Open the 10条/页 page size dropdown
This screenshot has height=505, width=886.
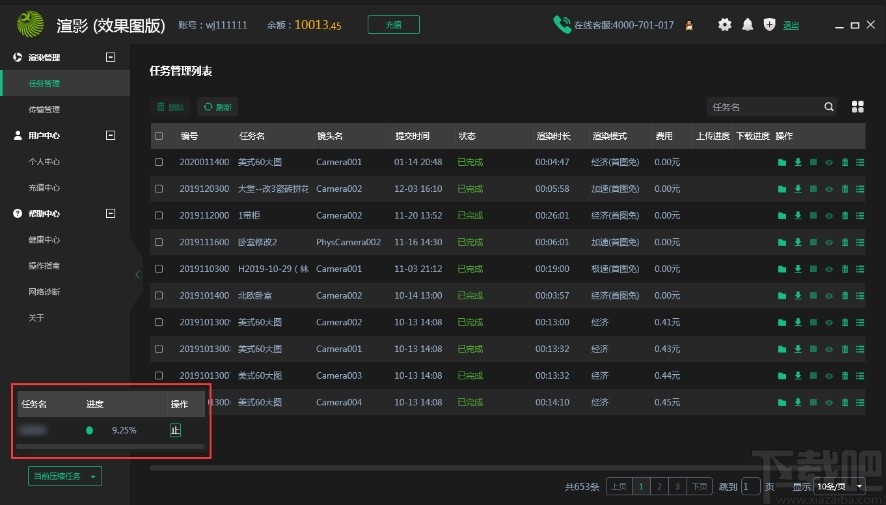tap(839, 486)
